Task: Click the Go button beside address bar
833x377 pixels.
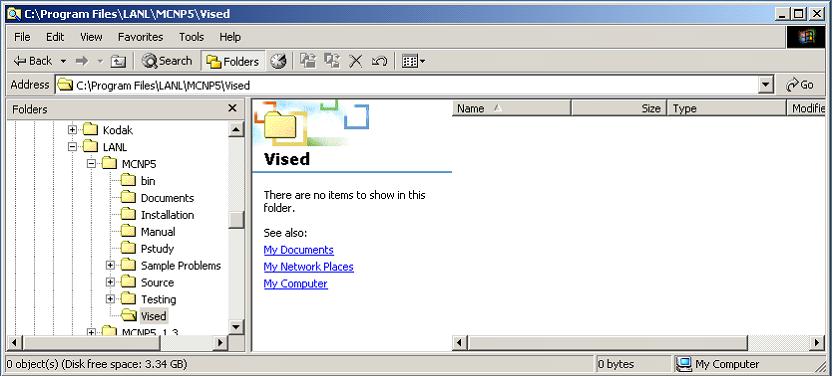Action: pos(800,85)
